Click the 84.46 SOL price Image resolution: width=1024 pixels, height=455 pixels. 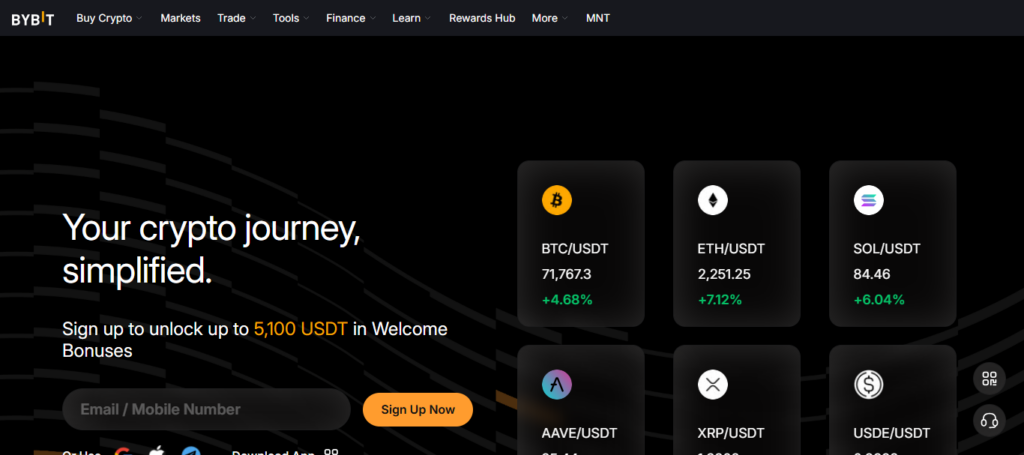pos(872,274)
